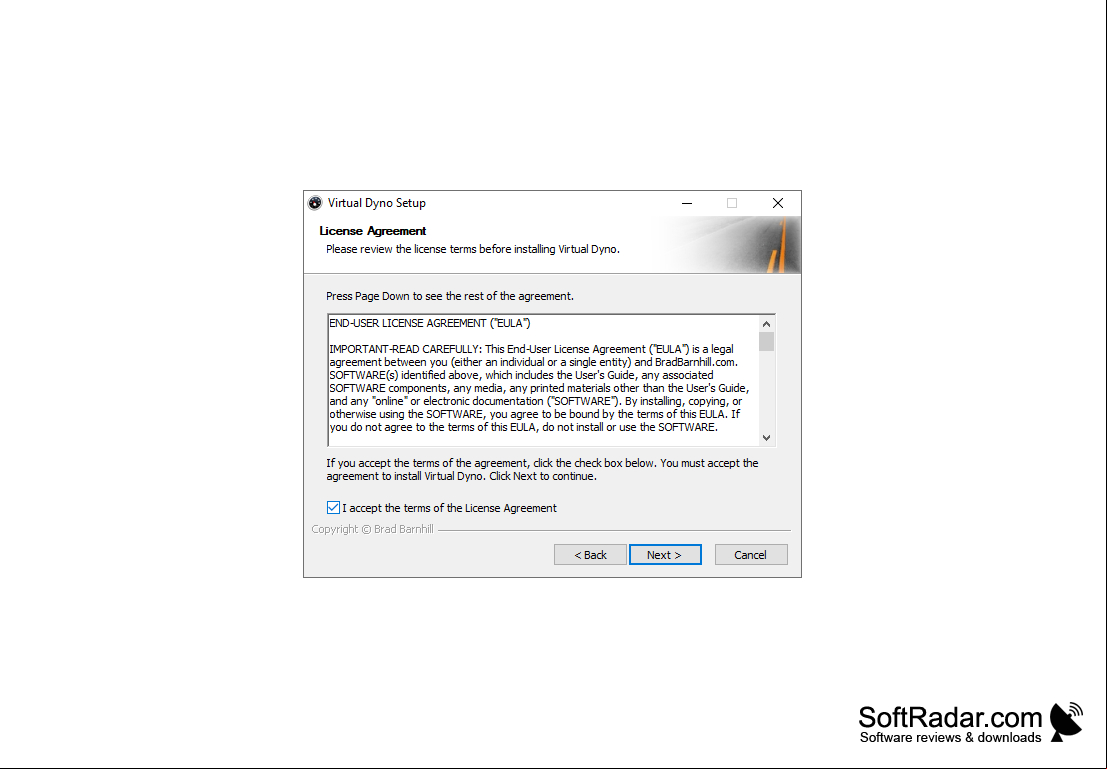Cancel the Virtual Dyno installation
The image size is (1107, 769).
pyautogui.click(x=750, y=555)
